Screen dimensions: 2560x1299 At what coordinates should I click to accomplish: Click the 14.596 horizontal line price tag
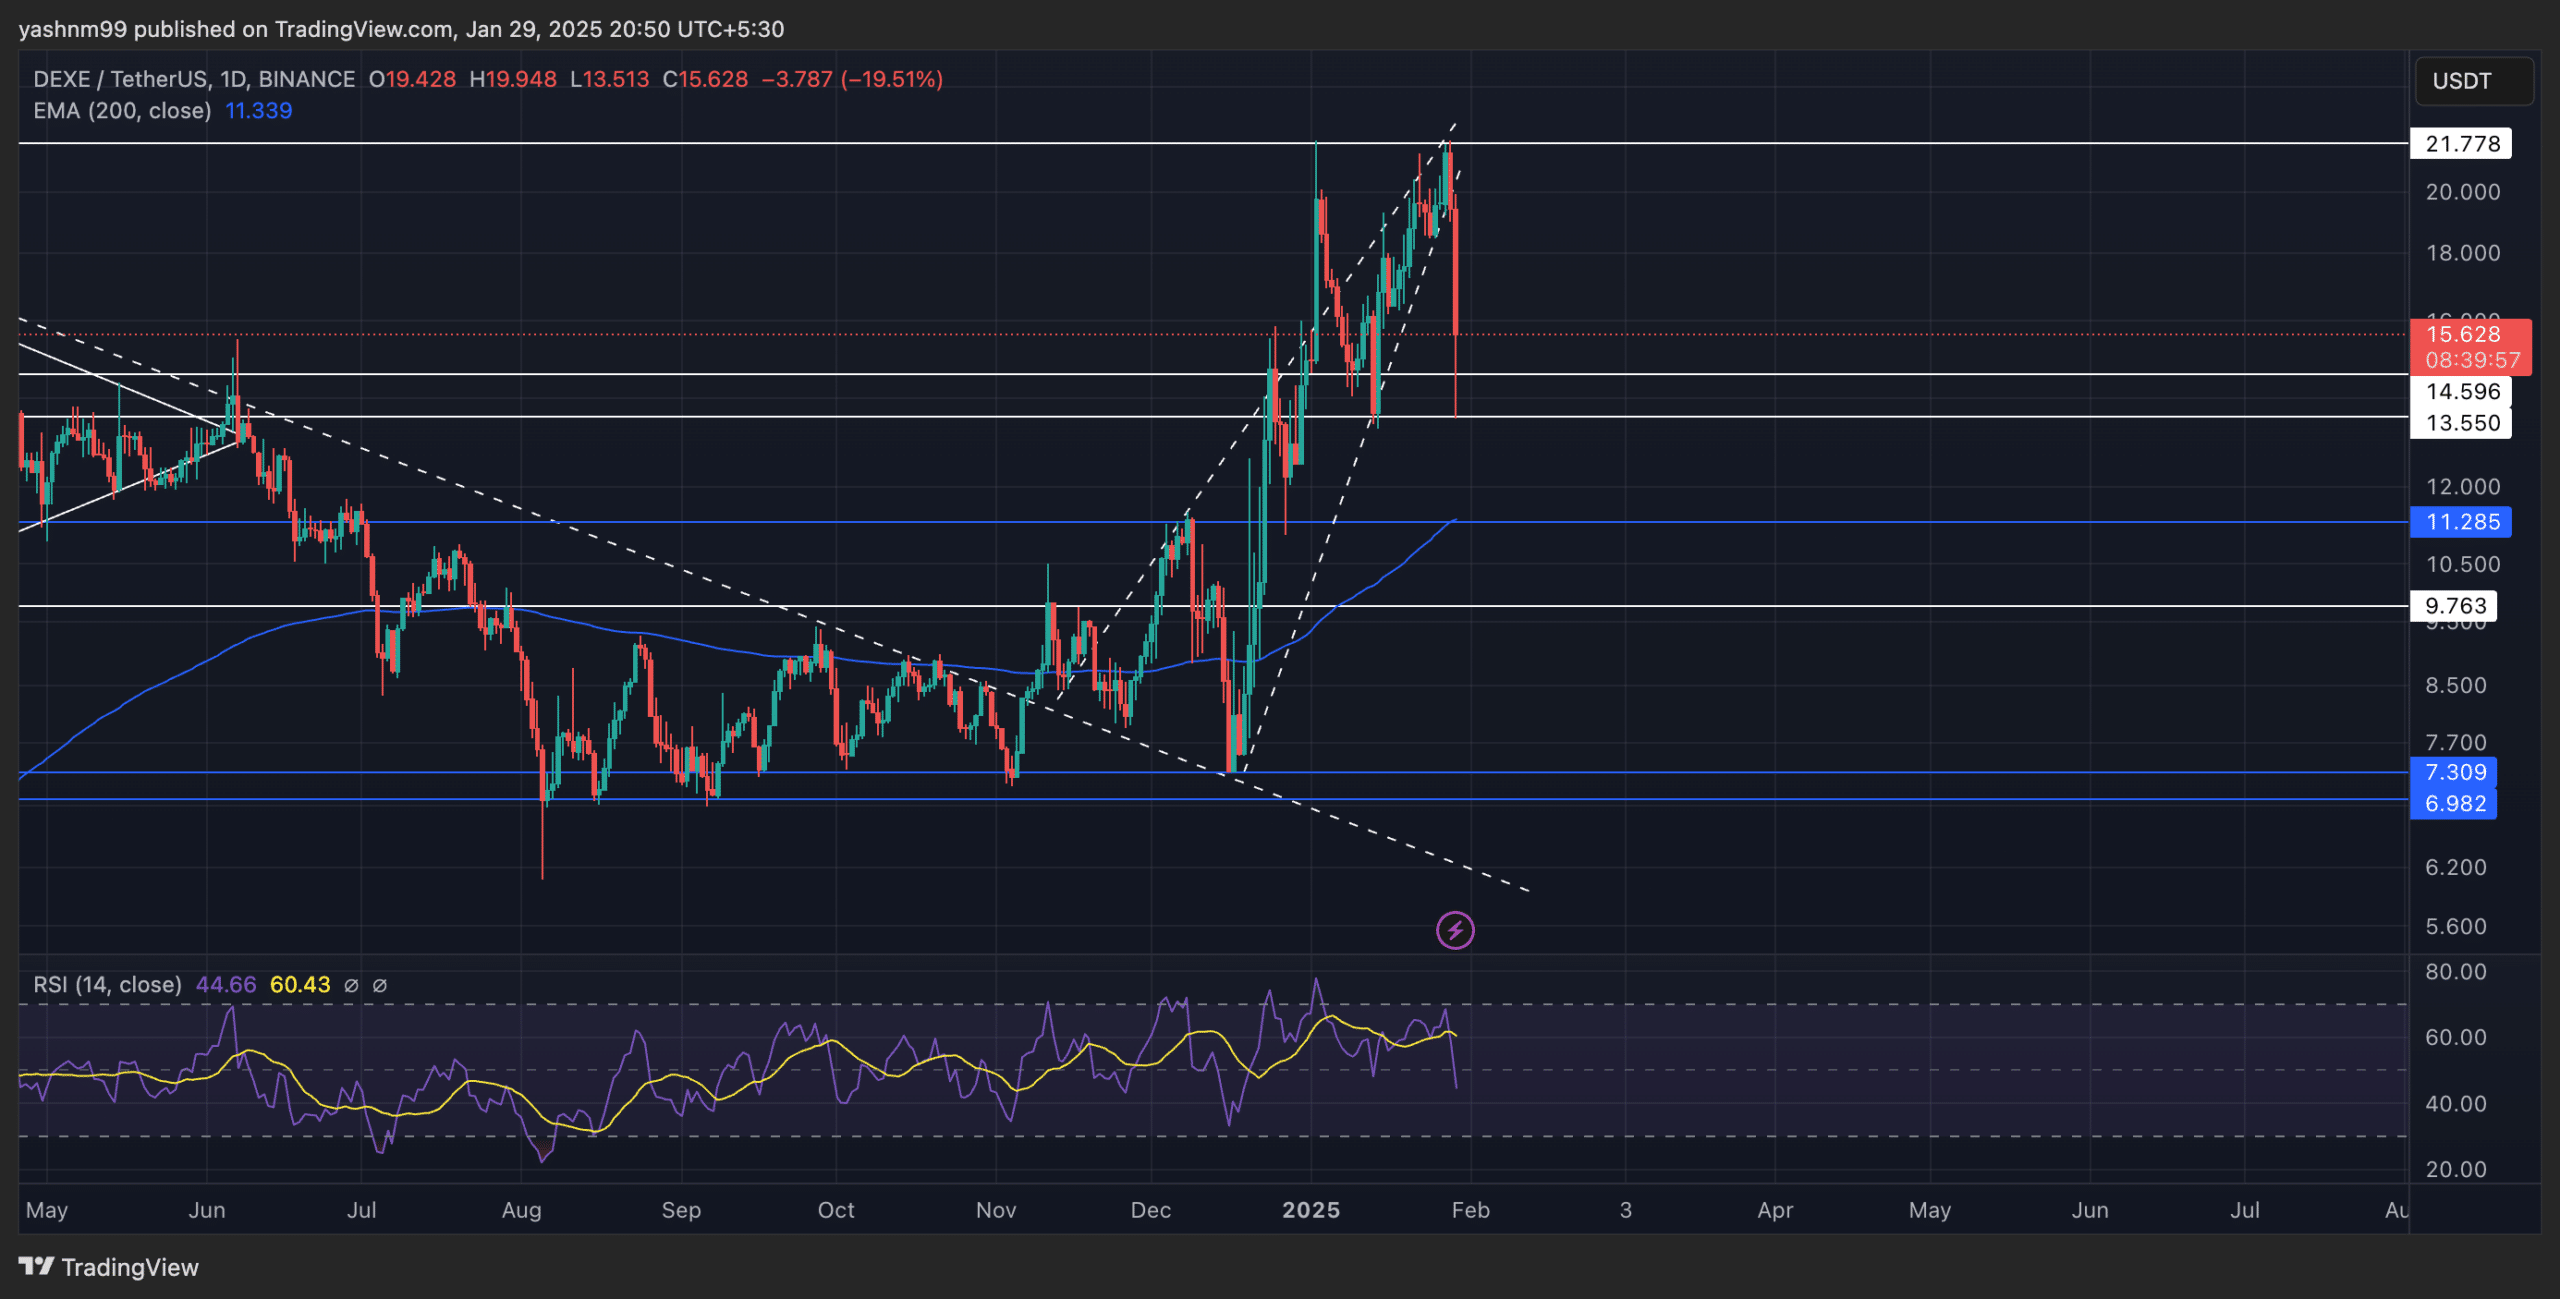(2462, 392)
